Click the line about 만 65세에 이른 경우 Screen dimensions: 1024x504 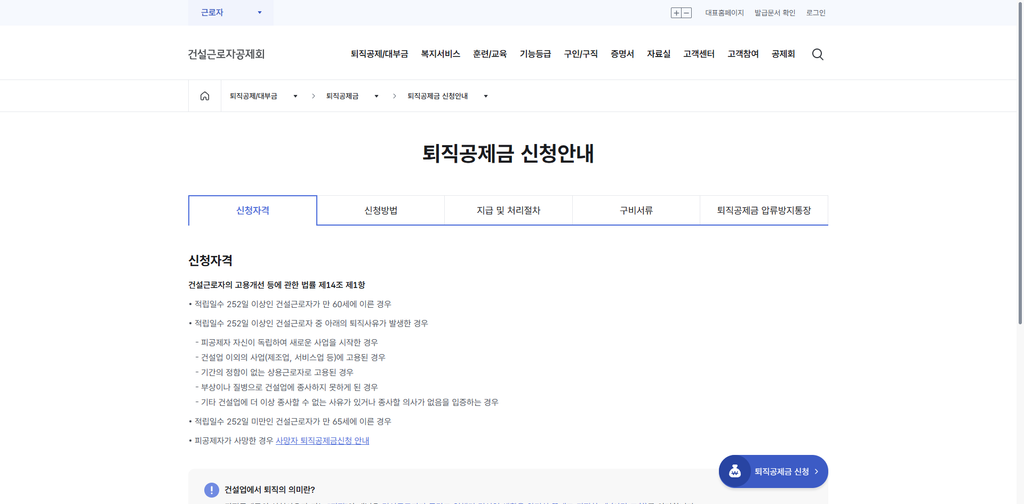point(290,422)
